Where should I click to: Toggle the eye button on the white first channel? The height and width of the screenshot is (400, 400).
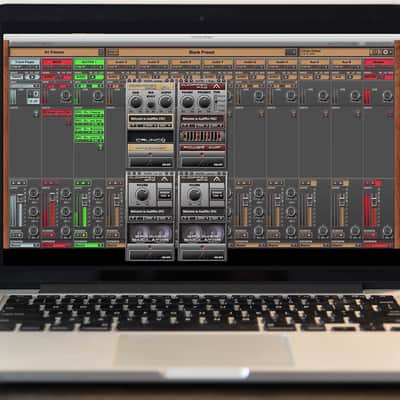tap(32, 77)
